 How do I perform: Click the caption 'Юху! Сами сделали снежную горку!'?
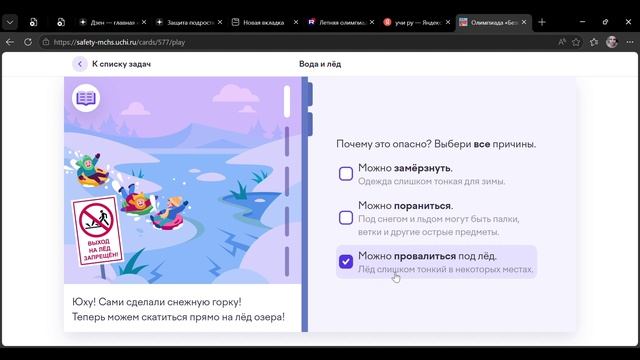[x=157, y=302]
